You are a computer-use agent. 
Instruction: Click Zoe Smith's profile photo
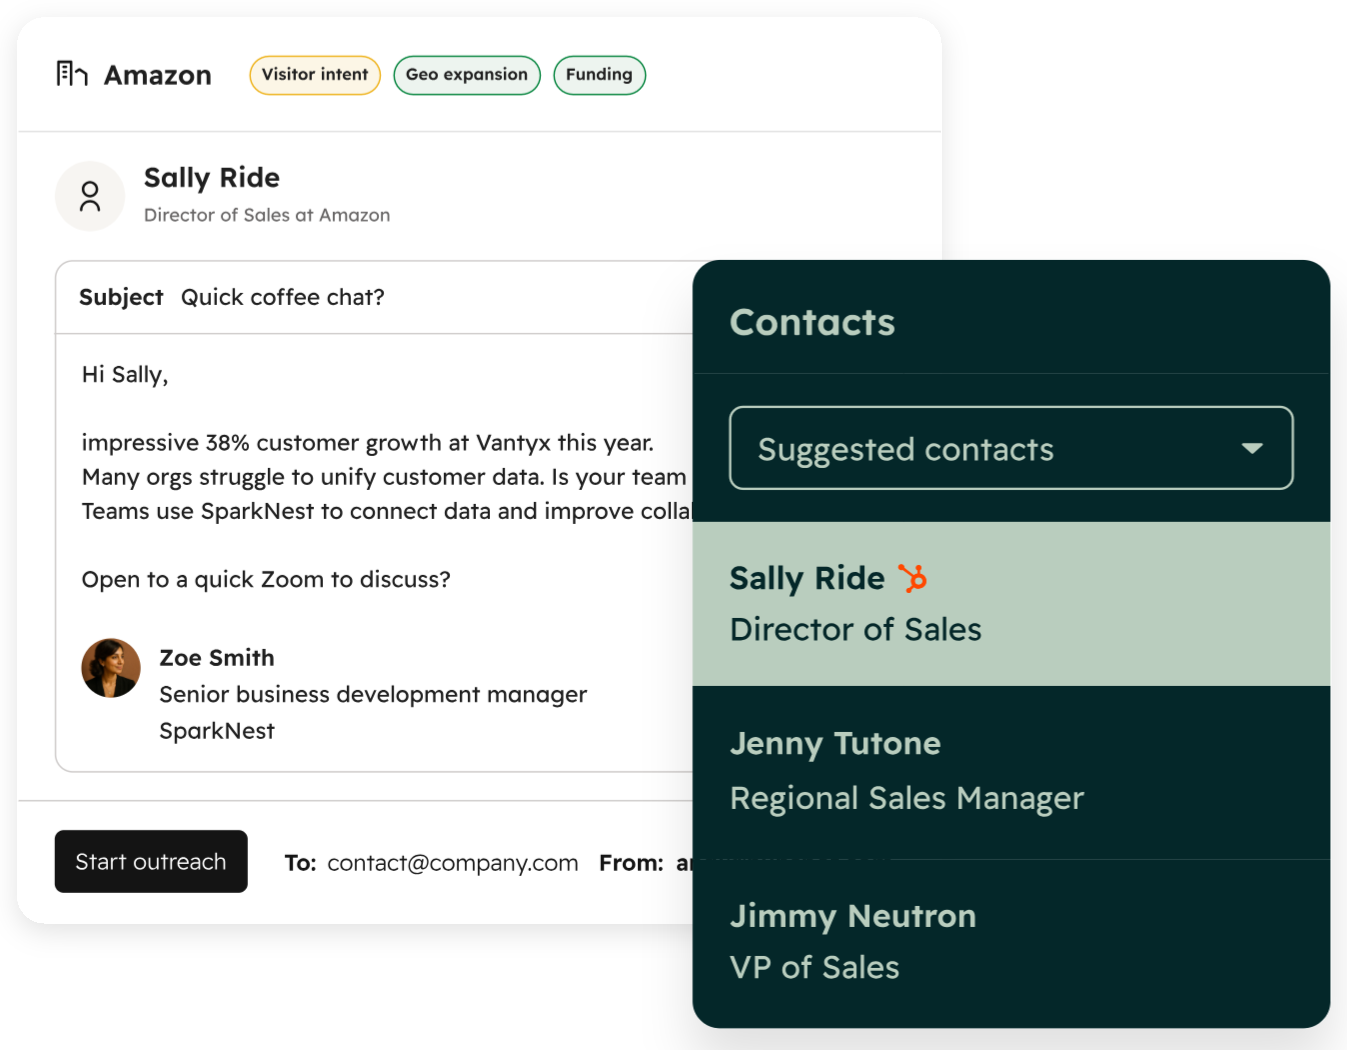coord(111,668)
